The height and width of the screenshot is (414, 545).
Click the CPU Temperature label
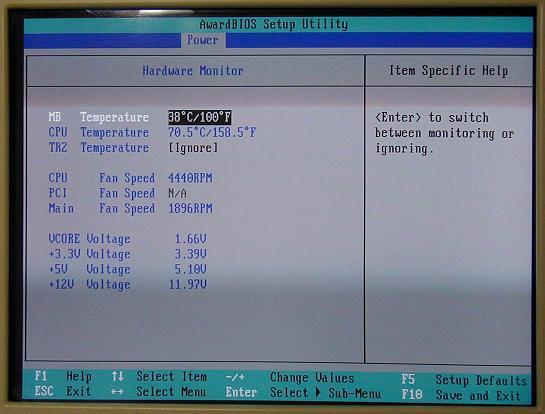coord(99,132)
